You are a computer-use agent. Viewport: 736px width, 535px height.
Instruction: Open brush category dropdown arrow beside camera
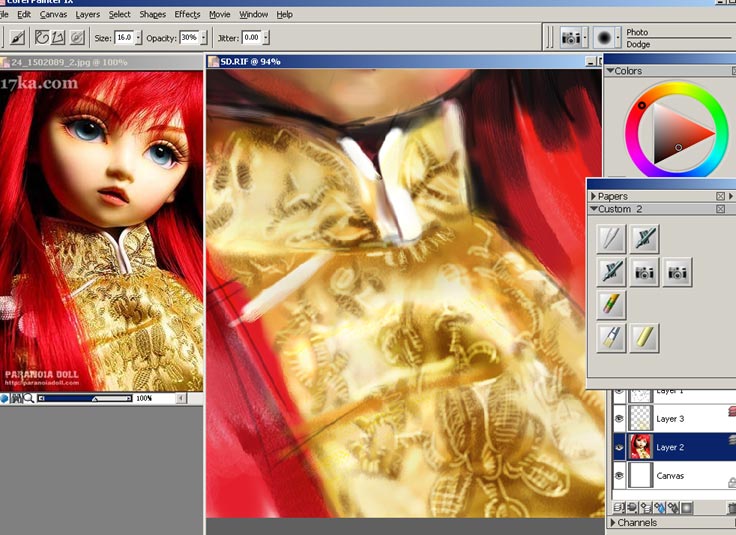click(x=585, y=38)
